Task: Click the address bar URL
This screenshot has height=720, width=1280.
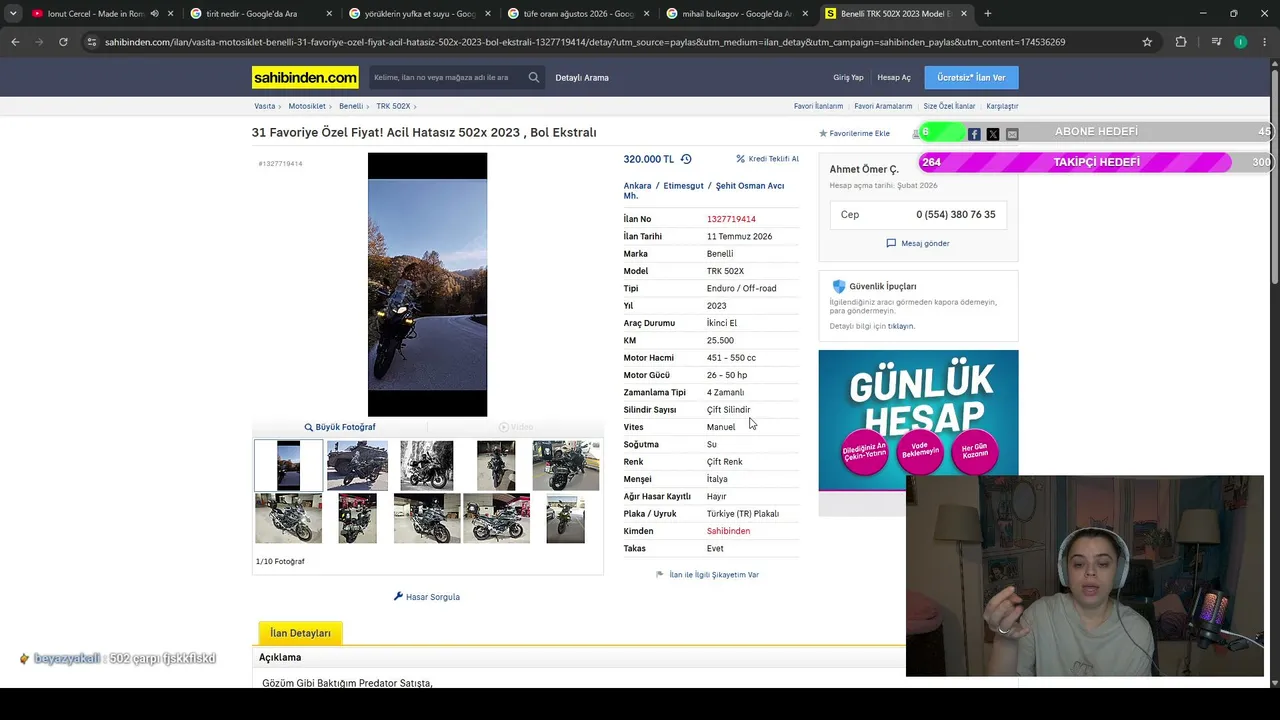Action: click(x=585, y=42)
